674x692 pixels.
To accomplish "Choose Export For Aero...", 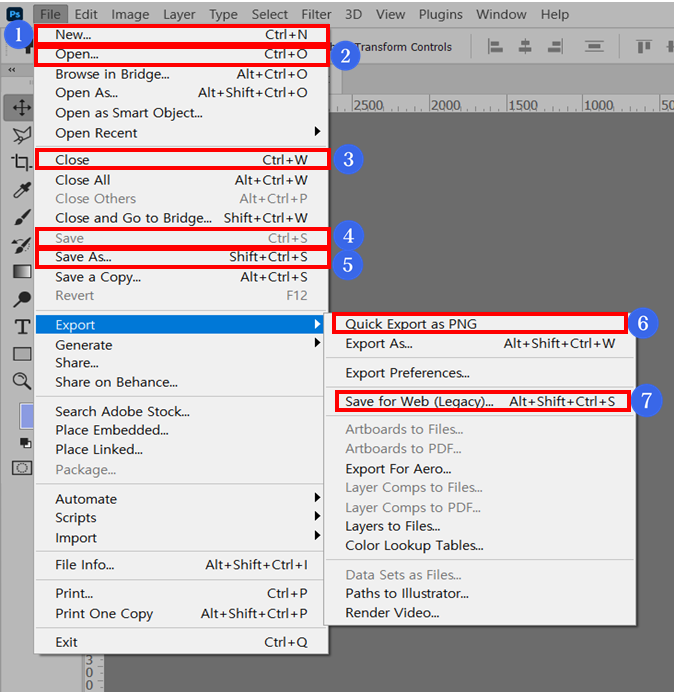I will pos(480,468).
